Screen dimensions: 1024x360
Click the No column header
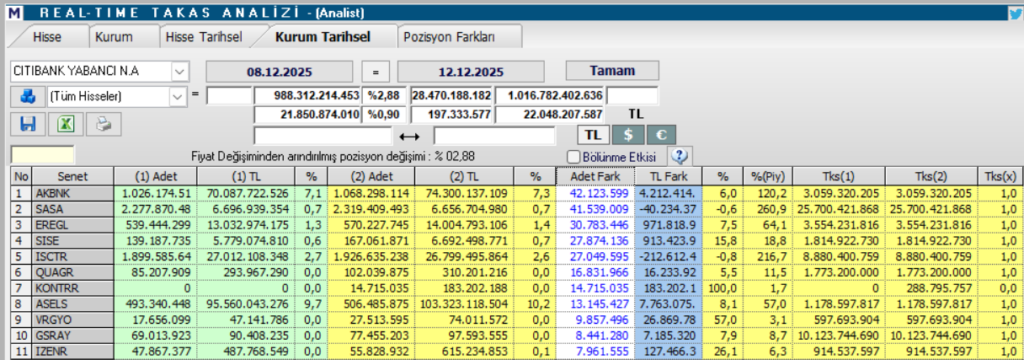click(22, 176)
